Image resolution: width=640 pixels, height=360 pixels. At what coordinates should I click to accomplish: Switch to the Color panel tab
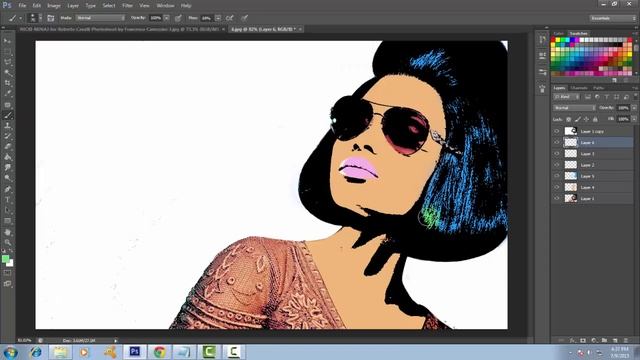pos(559,33)
